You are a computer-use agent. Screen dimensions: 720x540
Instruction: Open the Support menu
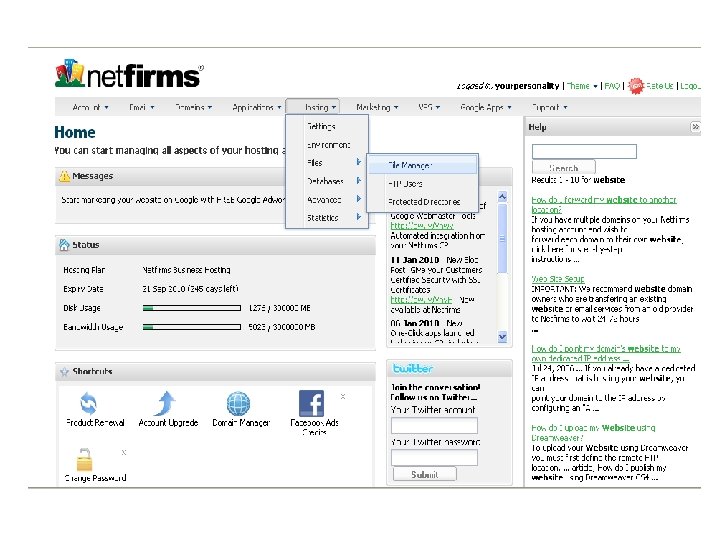tap(550, 107)
